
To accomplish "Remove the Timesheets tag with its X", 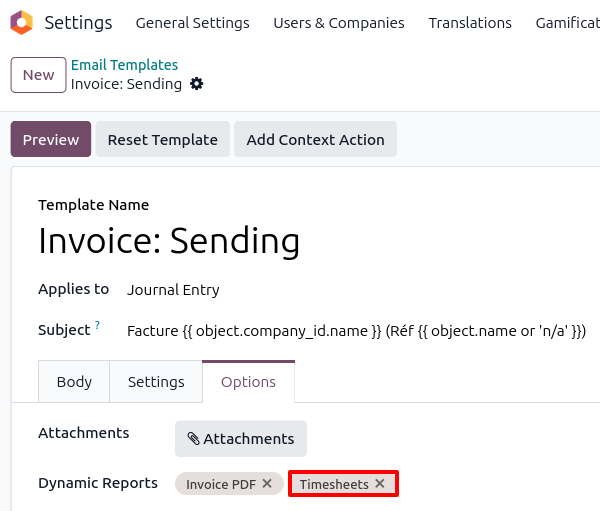I will click(x=380, y=484).
